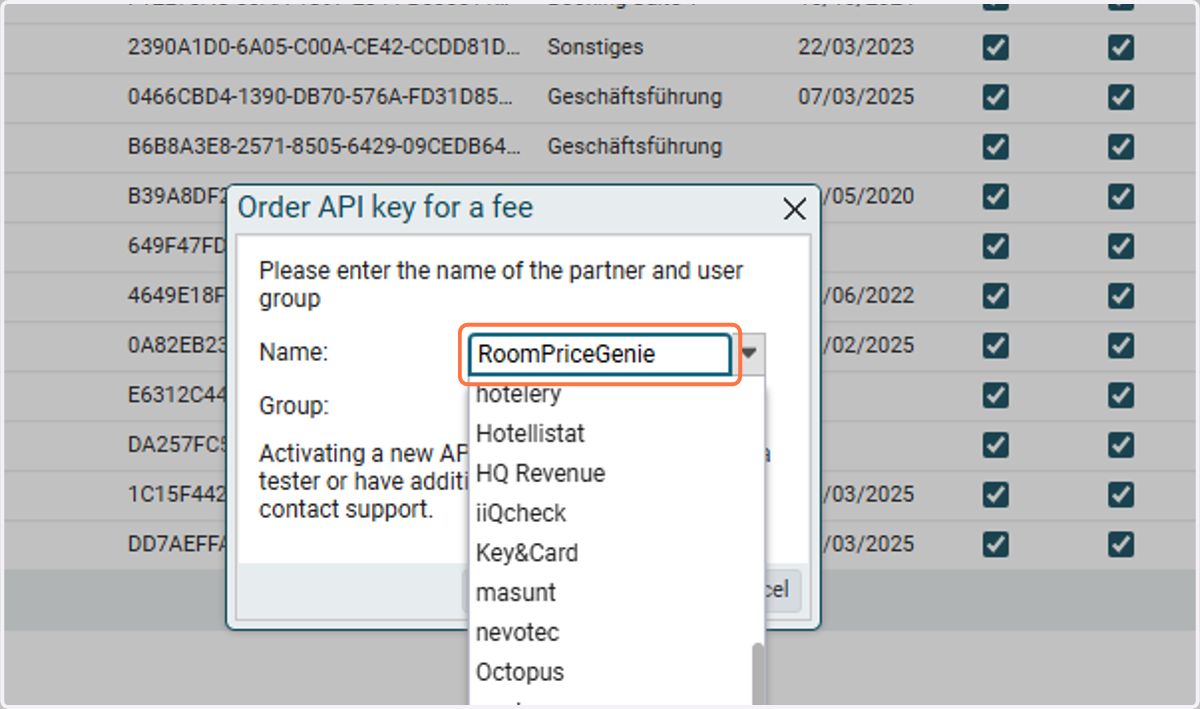Toggle first checkbox in row 2390A1D0
Image resolution: width=1200 pixels, height=709 pixels.
pyautogui.click(x=995, y=47)
